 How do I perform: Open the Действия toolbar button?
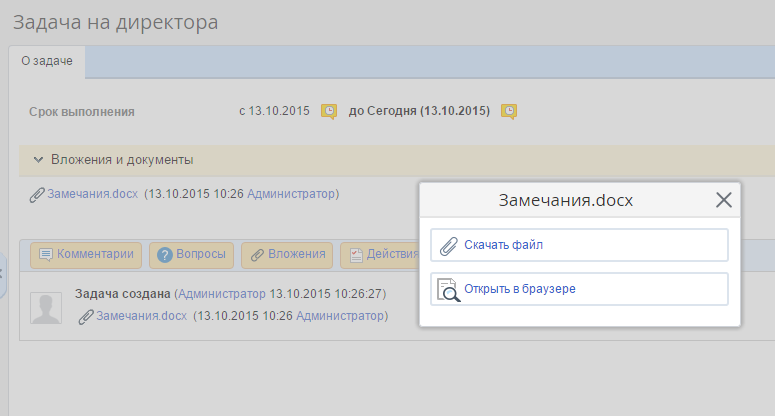click(x=380, y=255)
